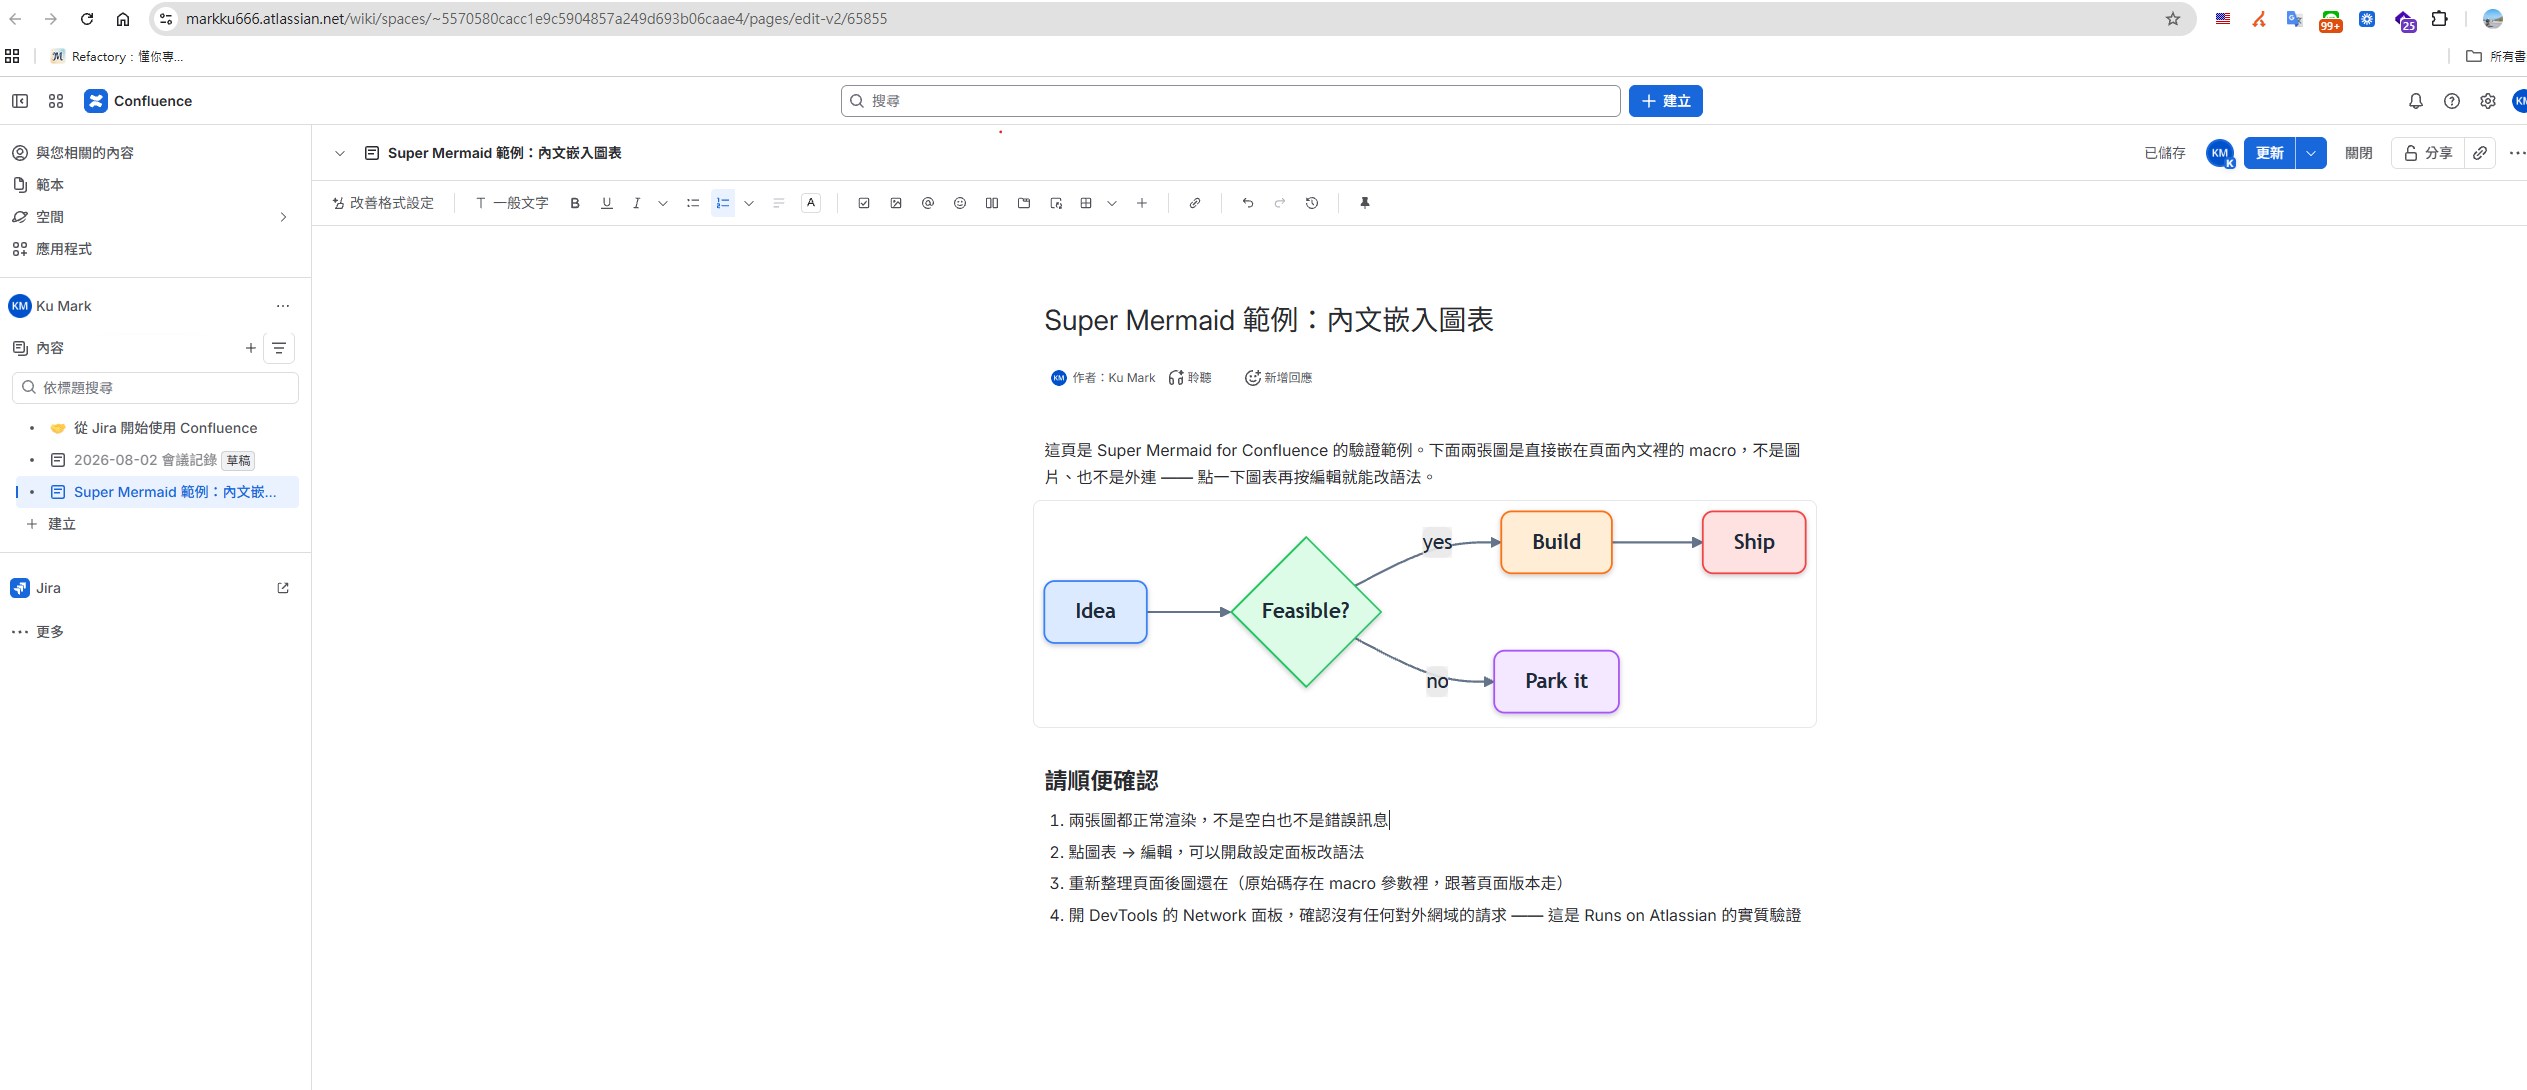Viewport: 2527px width, 1090px height.
Task: Expand the 空間 spaces chevron
Action: tap(283, 217)
